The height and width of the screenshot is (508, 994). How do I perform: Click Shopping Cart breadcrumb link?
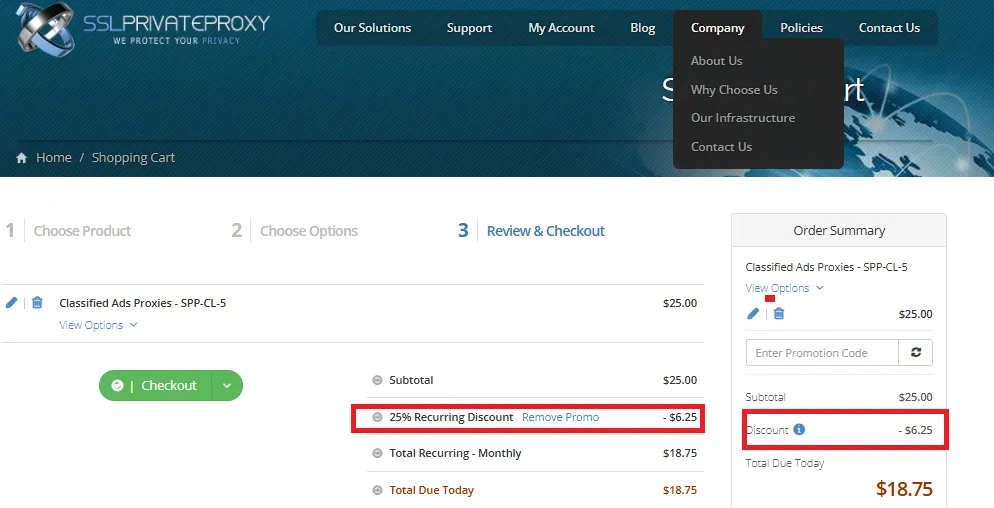pyautogui.click(x=133, y=157)
